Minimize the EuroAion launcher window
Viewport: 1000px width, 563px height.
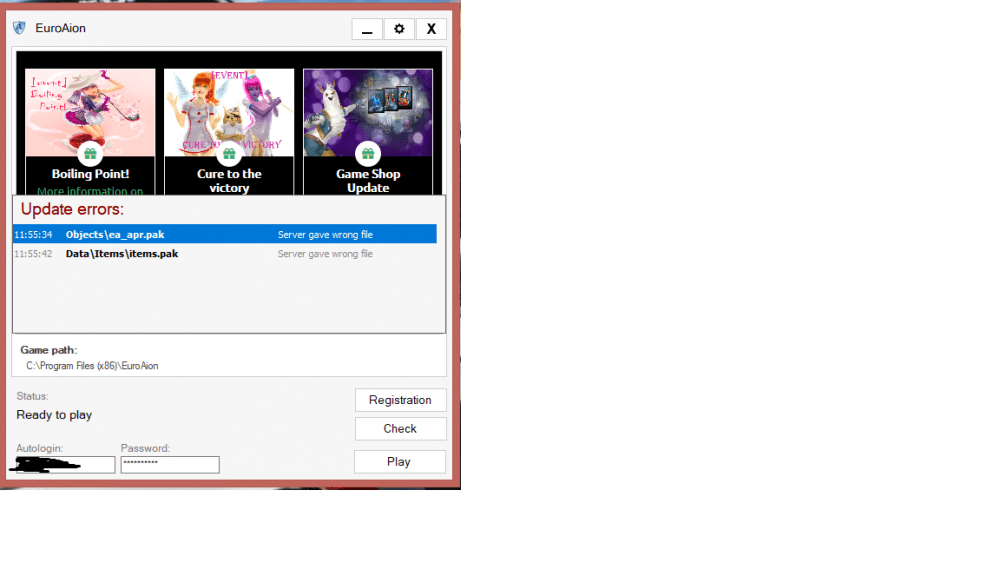tap(367, 29)
